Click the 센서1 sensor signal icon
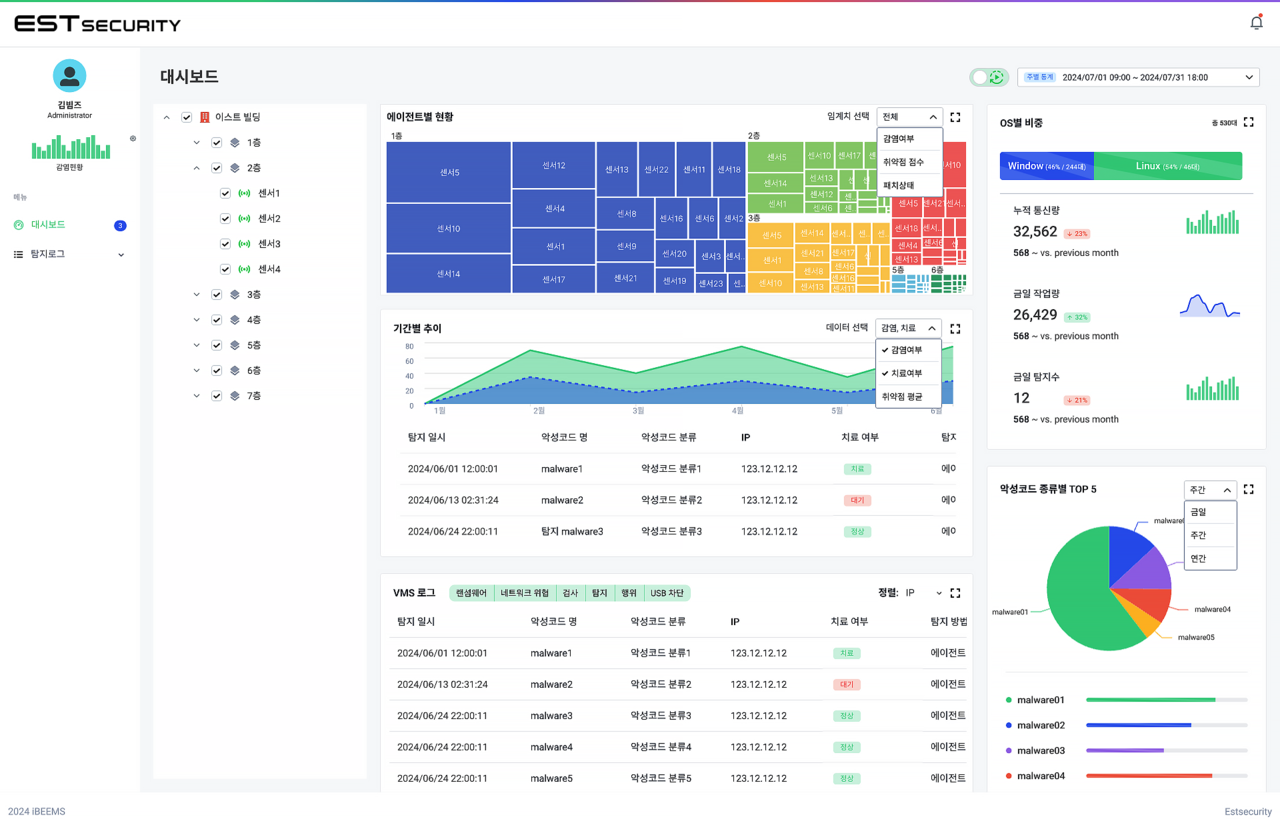Image resolution: width=1280 pixels, height=831 pixels. click(244, 193)
